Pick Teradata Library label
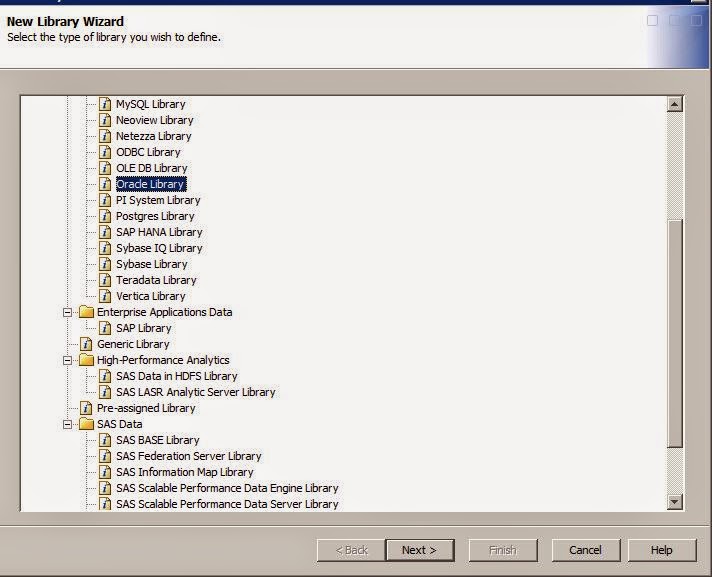The width and height of the screenshot is (712, 577). point(156,280)
